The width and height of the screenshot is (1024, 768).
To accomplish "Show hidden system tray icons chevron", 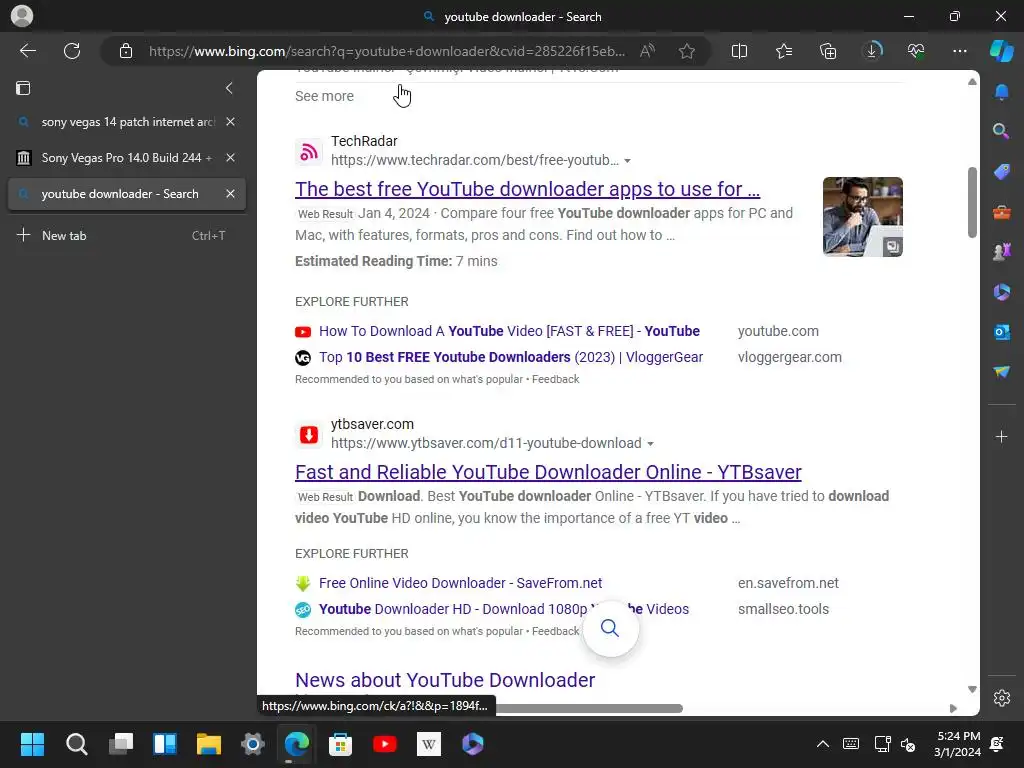I will 823,744.
